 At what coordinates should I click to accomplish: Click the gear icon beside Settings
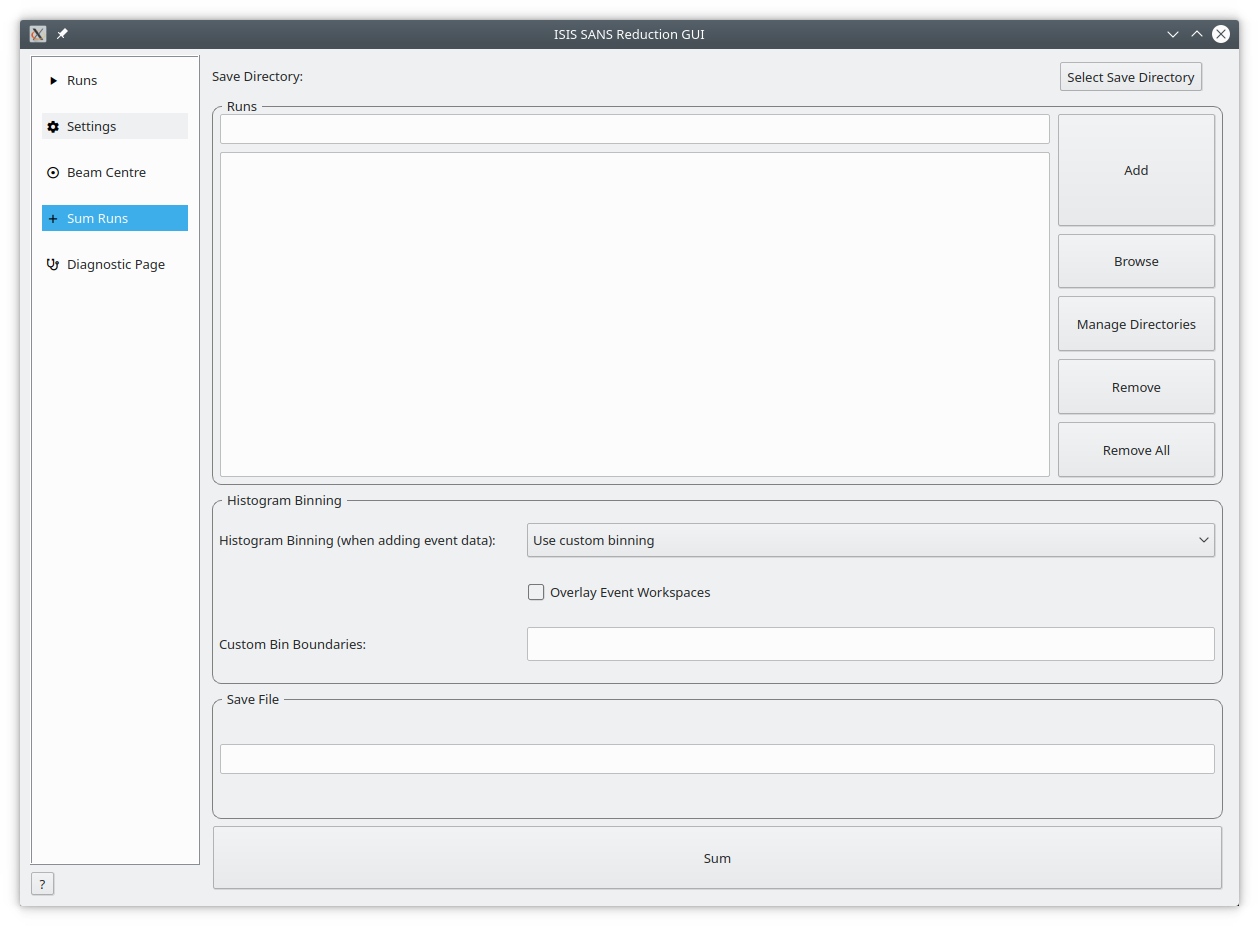tap(53, 127)
